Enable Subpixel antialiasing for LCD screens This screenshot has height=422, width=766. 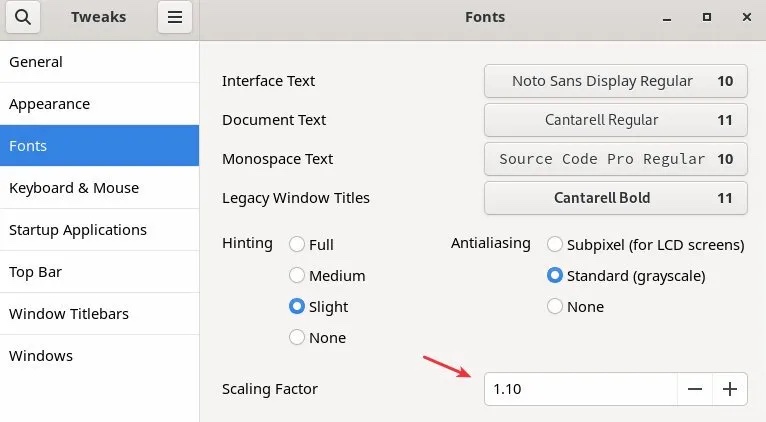[555, 244]
